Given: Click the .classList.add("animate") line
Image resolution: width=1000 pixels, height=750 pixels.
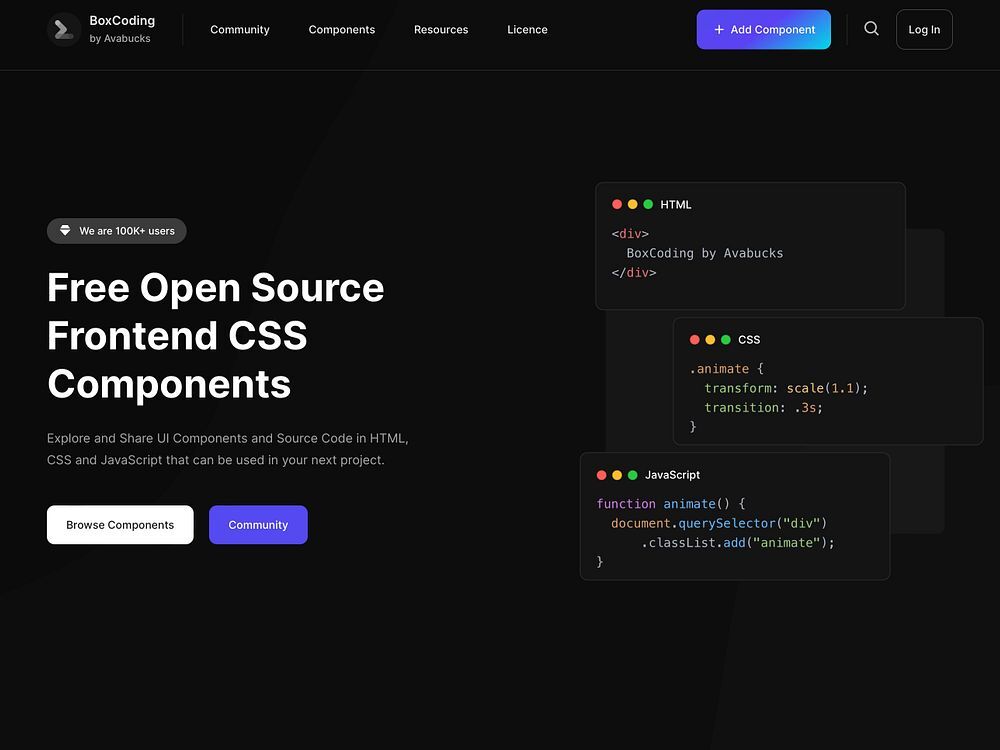Looking at the screenshot, I should point(738,543).
